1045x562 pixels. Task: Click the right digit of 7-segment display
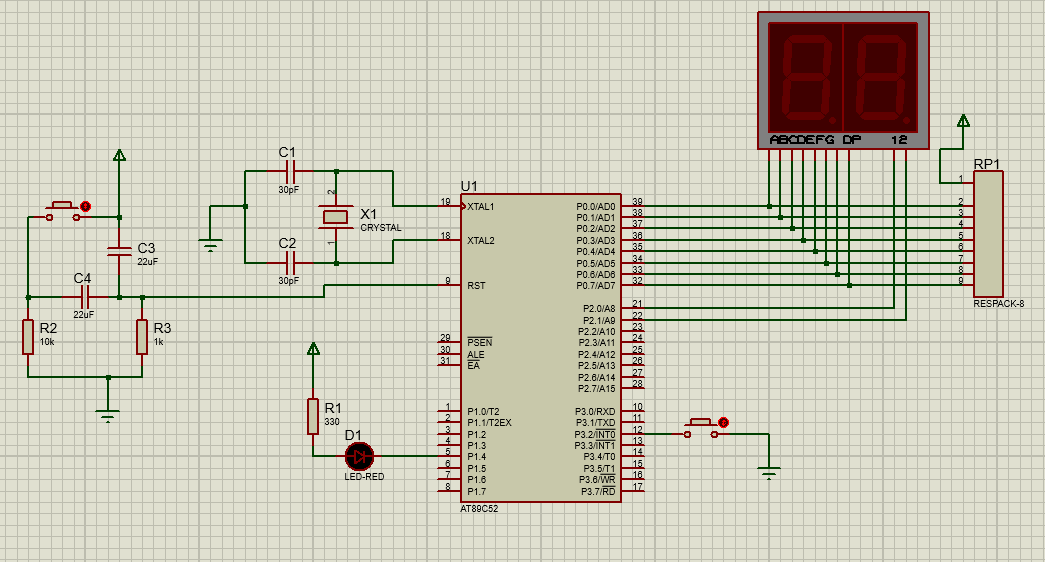click(x=880, y=78)
